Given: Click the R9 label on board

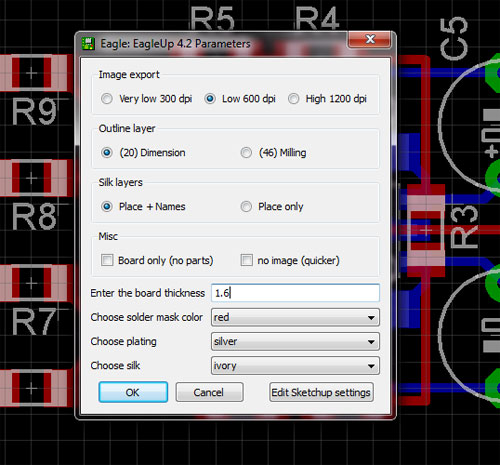Looking at the screenshot, I should (34, 112).
